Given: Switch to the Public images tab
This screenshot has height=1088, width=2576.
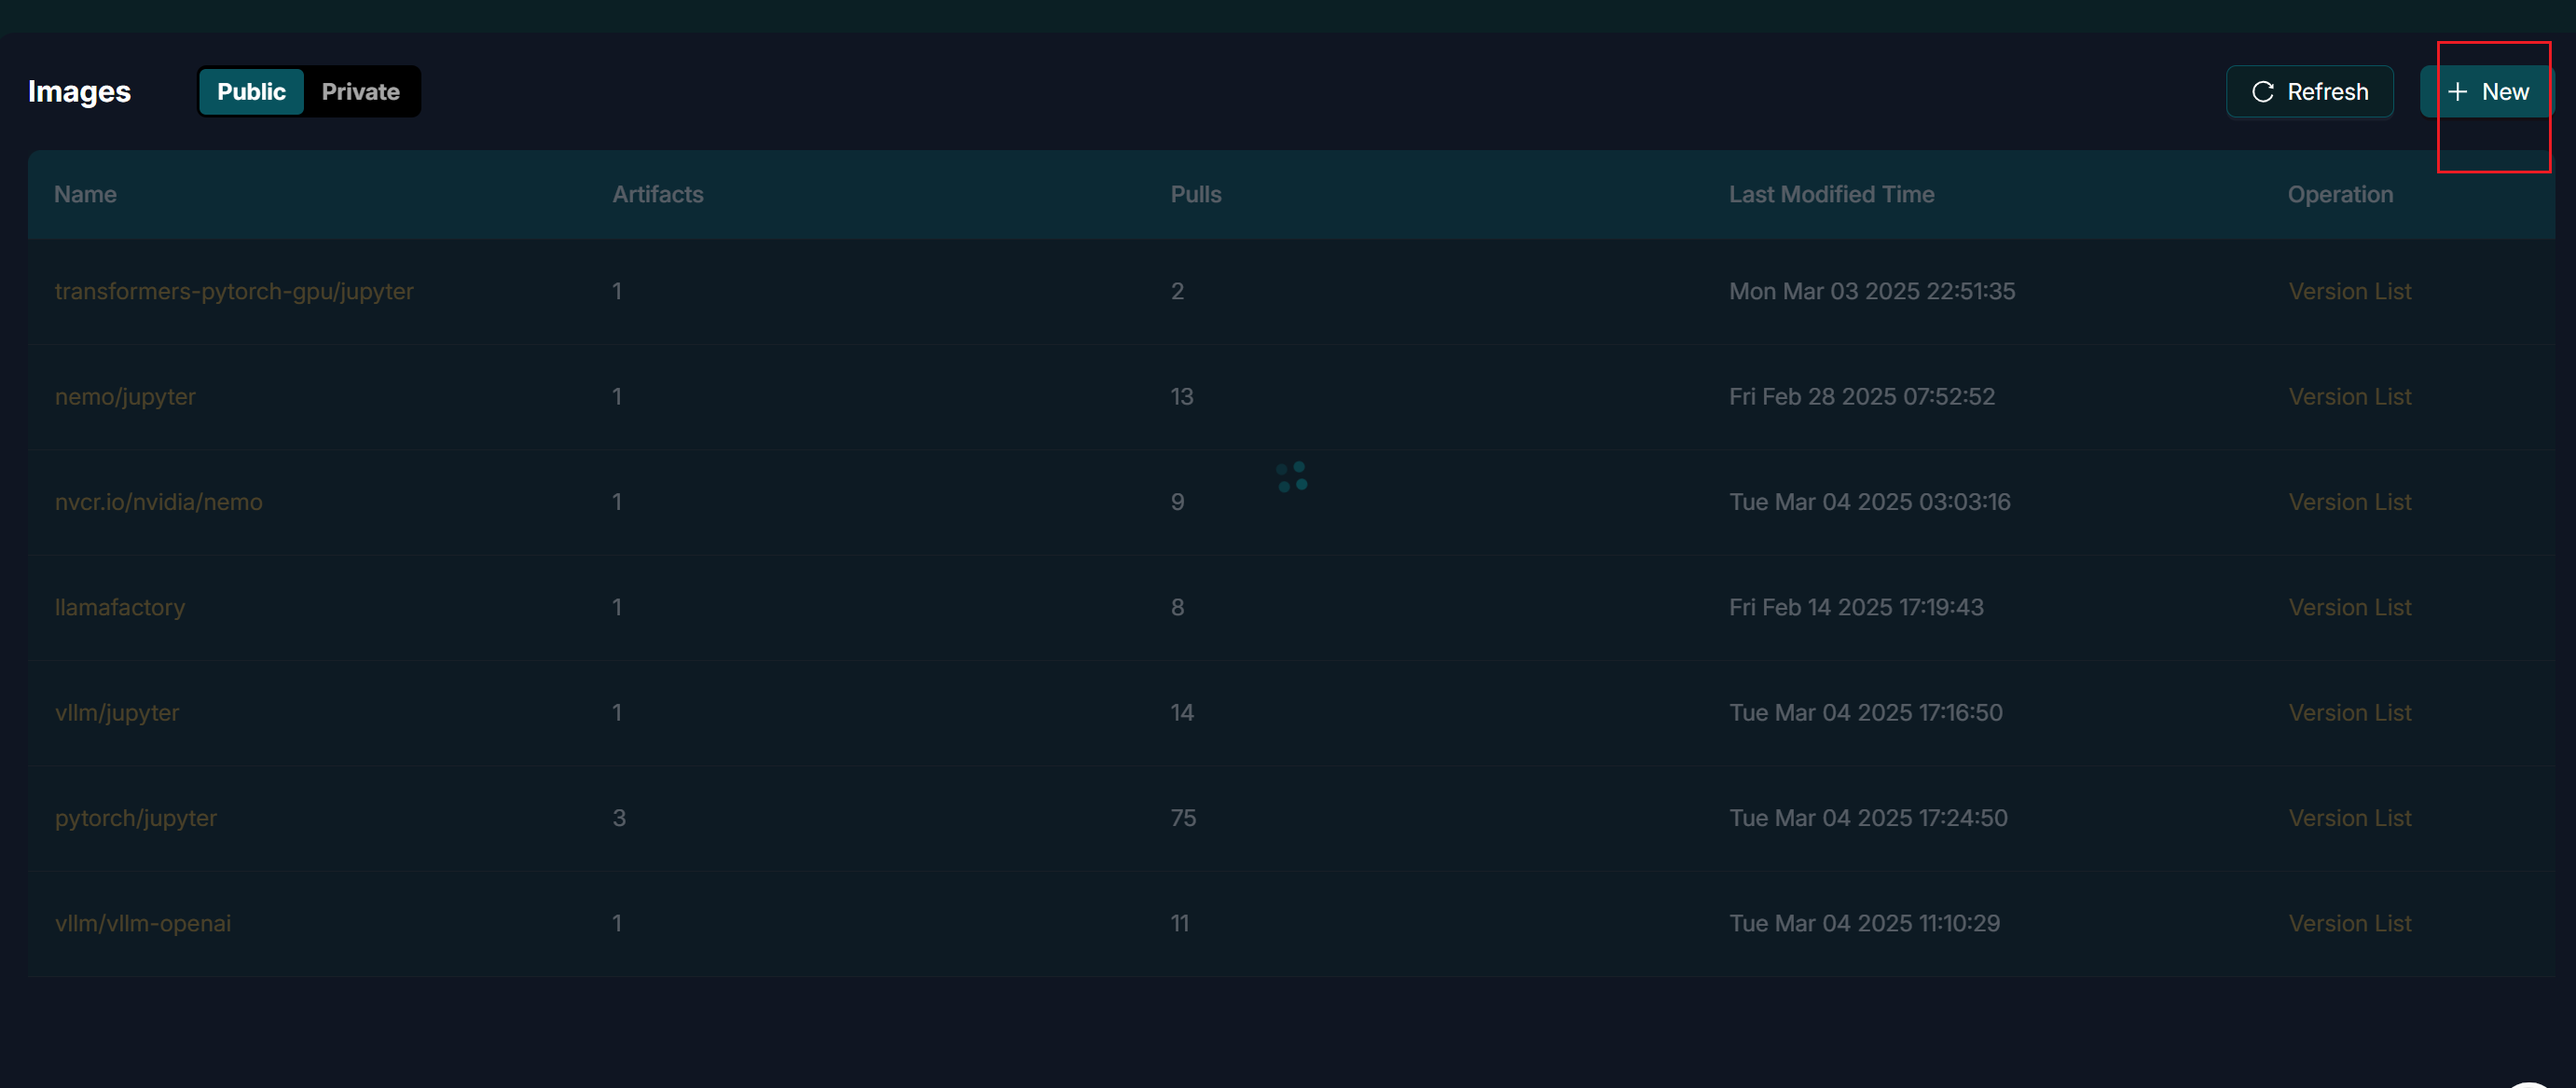Looking at the screenshot, I should [251, 92].
